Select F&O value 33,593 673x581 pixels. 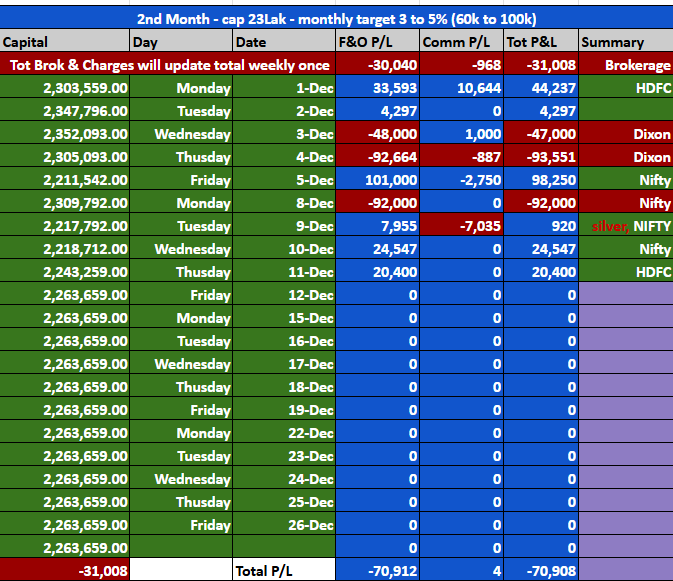point(377,88)
